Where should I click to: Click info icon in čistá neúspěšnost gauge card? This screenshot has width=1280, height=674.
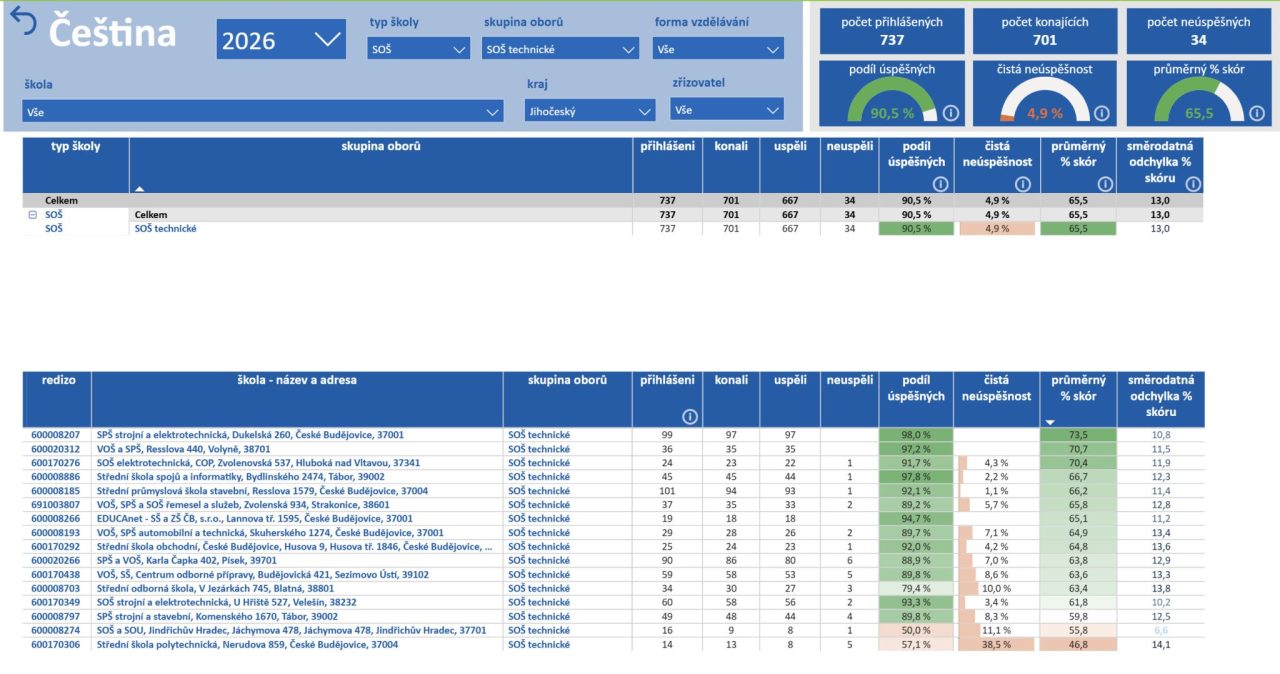(1101, 114)
